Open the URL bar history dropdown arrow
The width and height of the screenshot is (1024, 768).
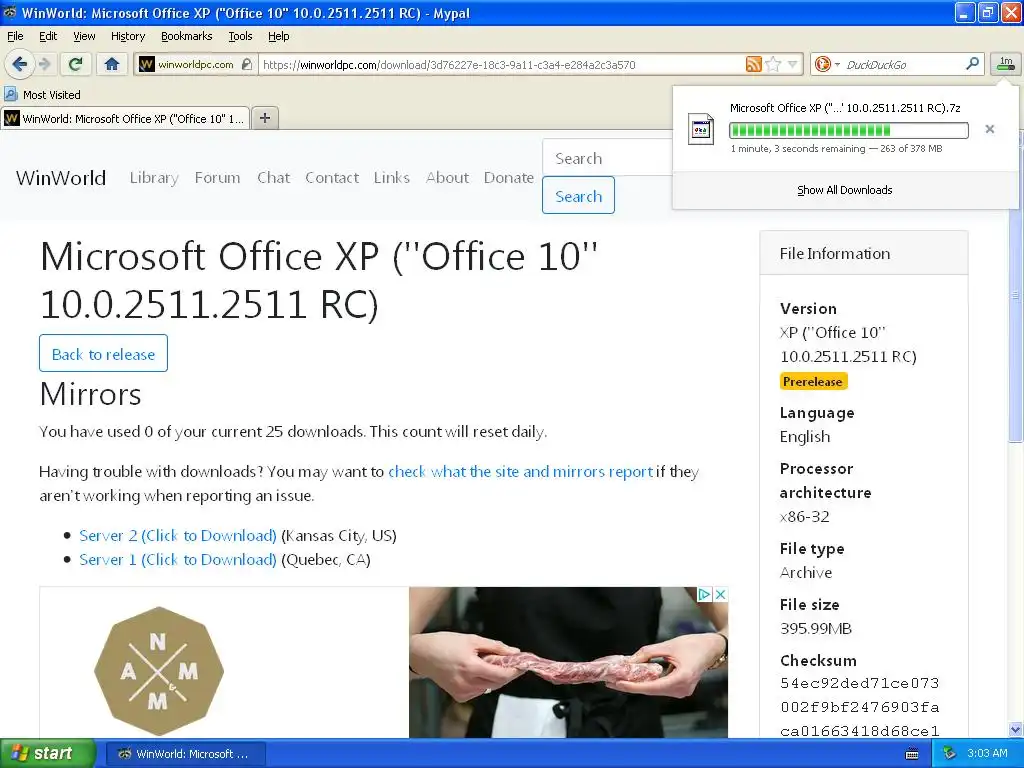792,64
